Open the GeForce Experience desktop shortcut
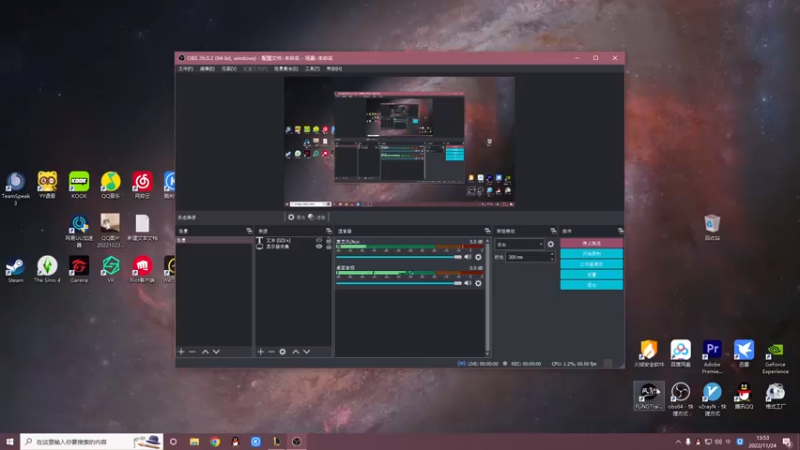This screenshot has height=450, width=800. click(x=776, y=356)
